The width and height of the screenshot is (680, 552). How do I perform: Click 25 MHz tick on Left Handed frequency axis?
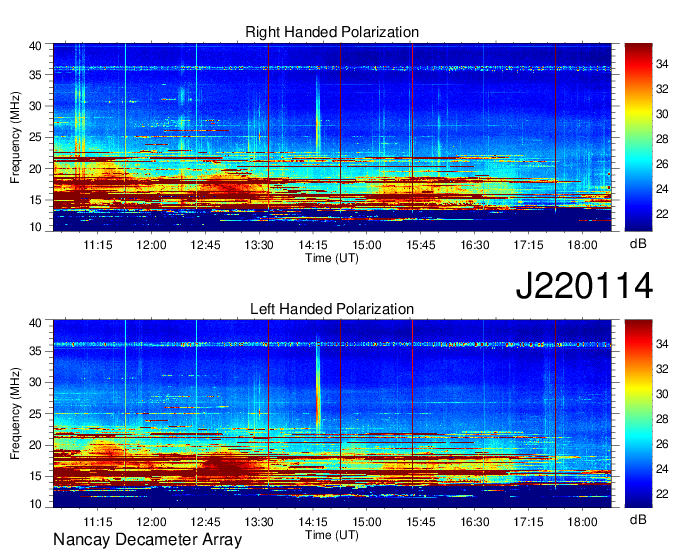click(x=35, y=414)
